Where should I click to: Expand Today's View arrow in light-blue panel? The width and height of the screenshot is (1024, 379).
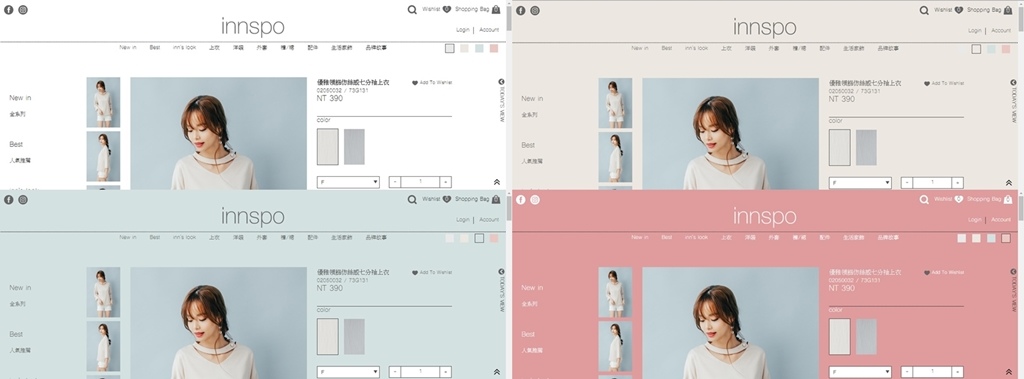[502, 271]
